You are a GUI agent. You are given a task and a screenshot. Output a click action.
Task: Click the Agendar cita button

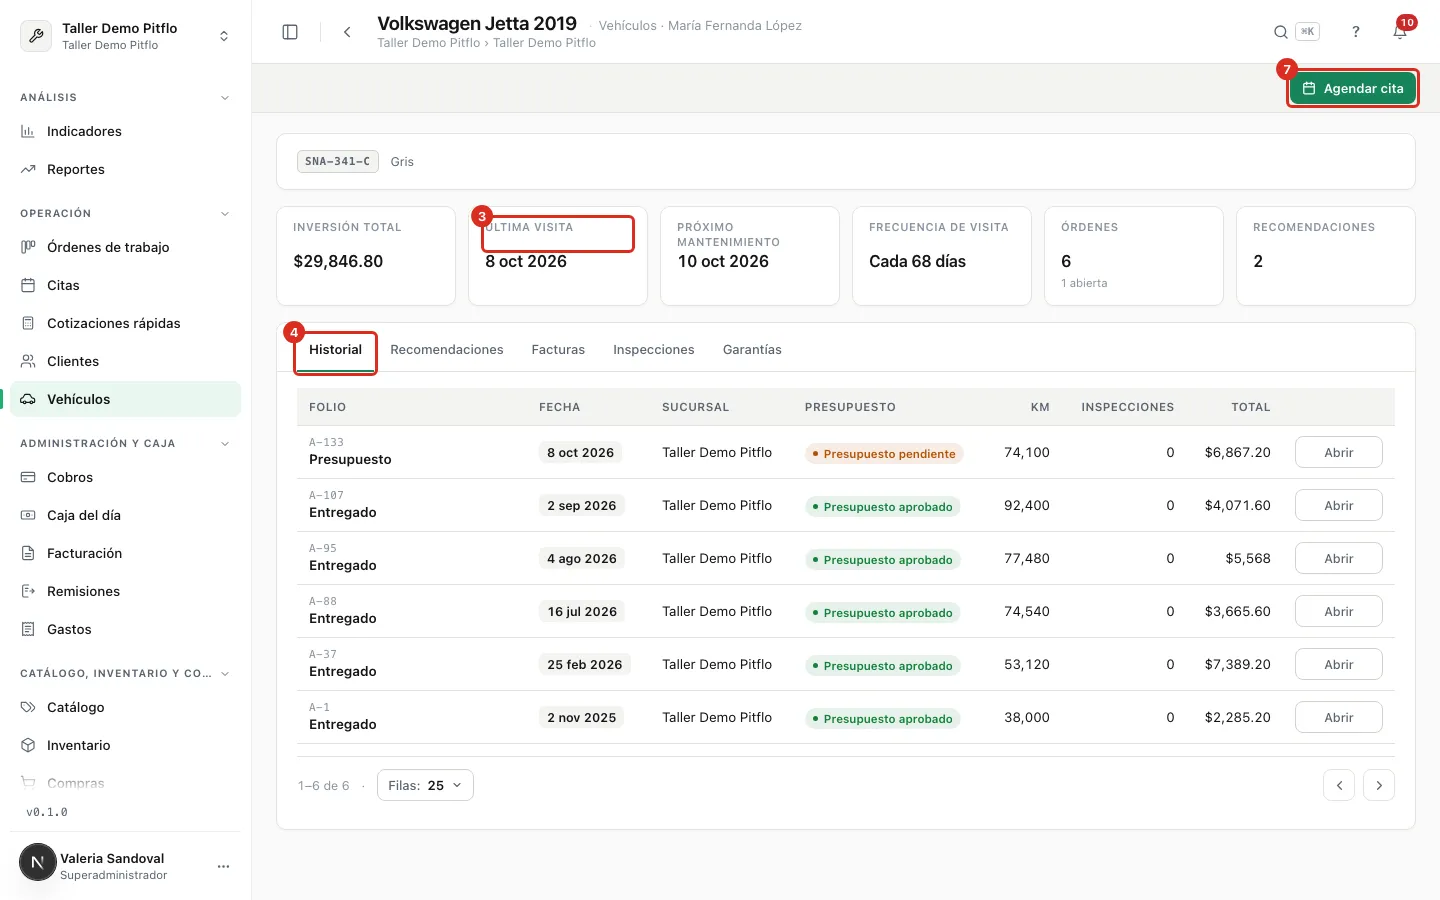tap(1353, 88)
